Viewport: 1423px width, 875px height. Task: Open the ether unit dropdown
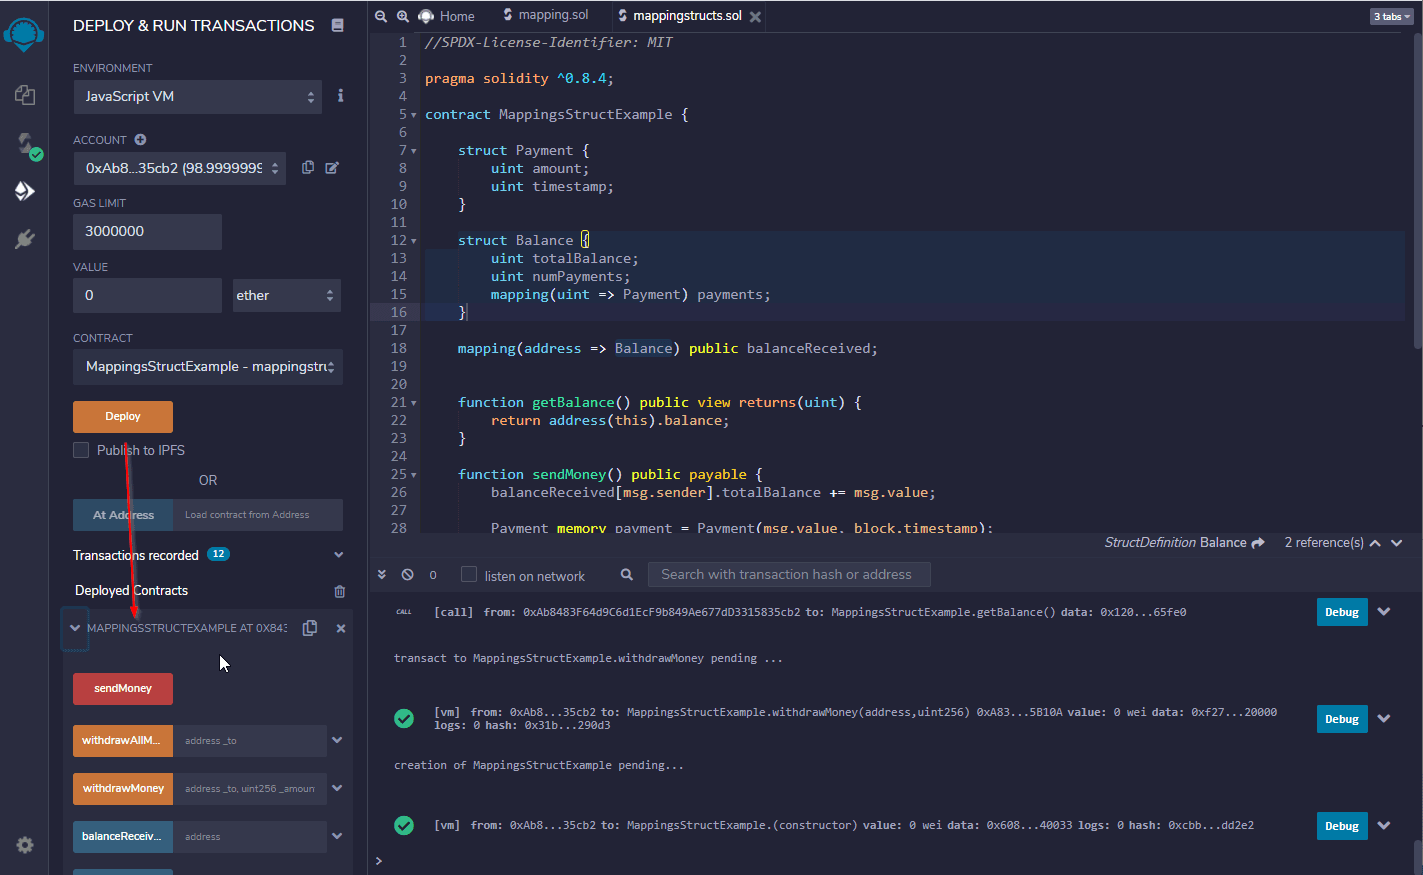(x=287, y=295)
